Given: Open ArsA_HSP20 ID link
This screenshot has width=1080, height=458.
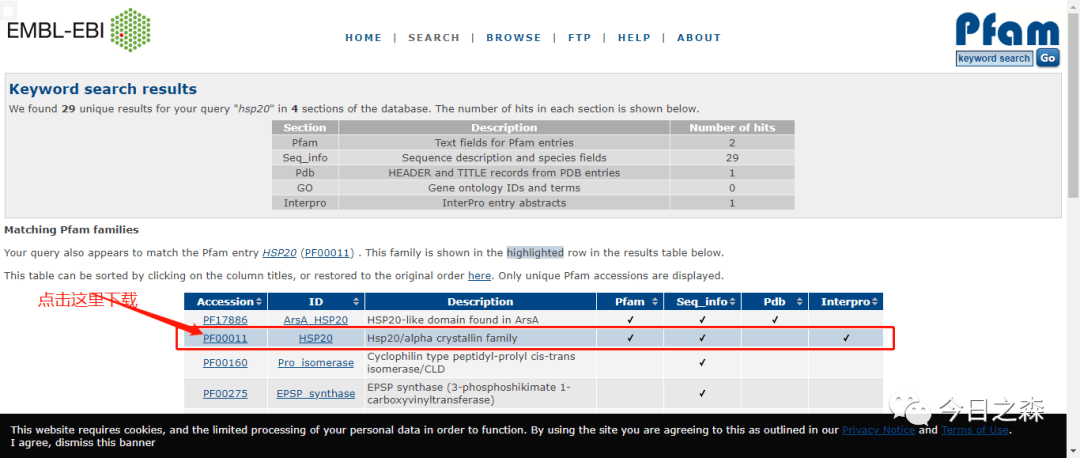Looking at the screenshot, I should click(x=316, y=320).
